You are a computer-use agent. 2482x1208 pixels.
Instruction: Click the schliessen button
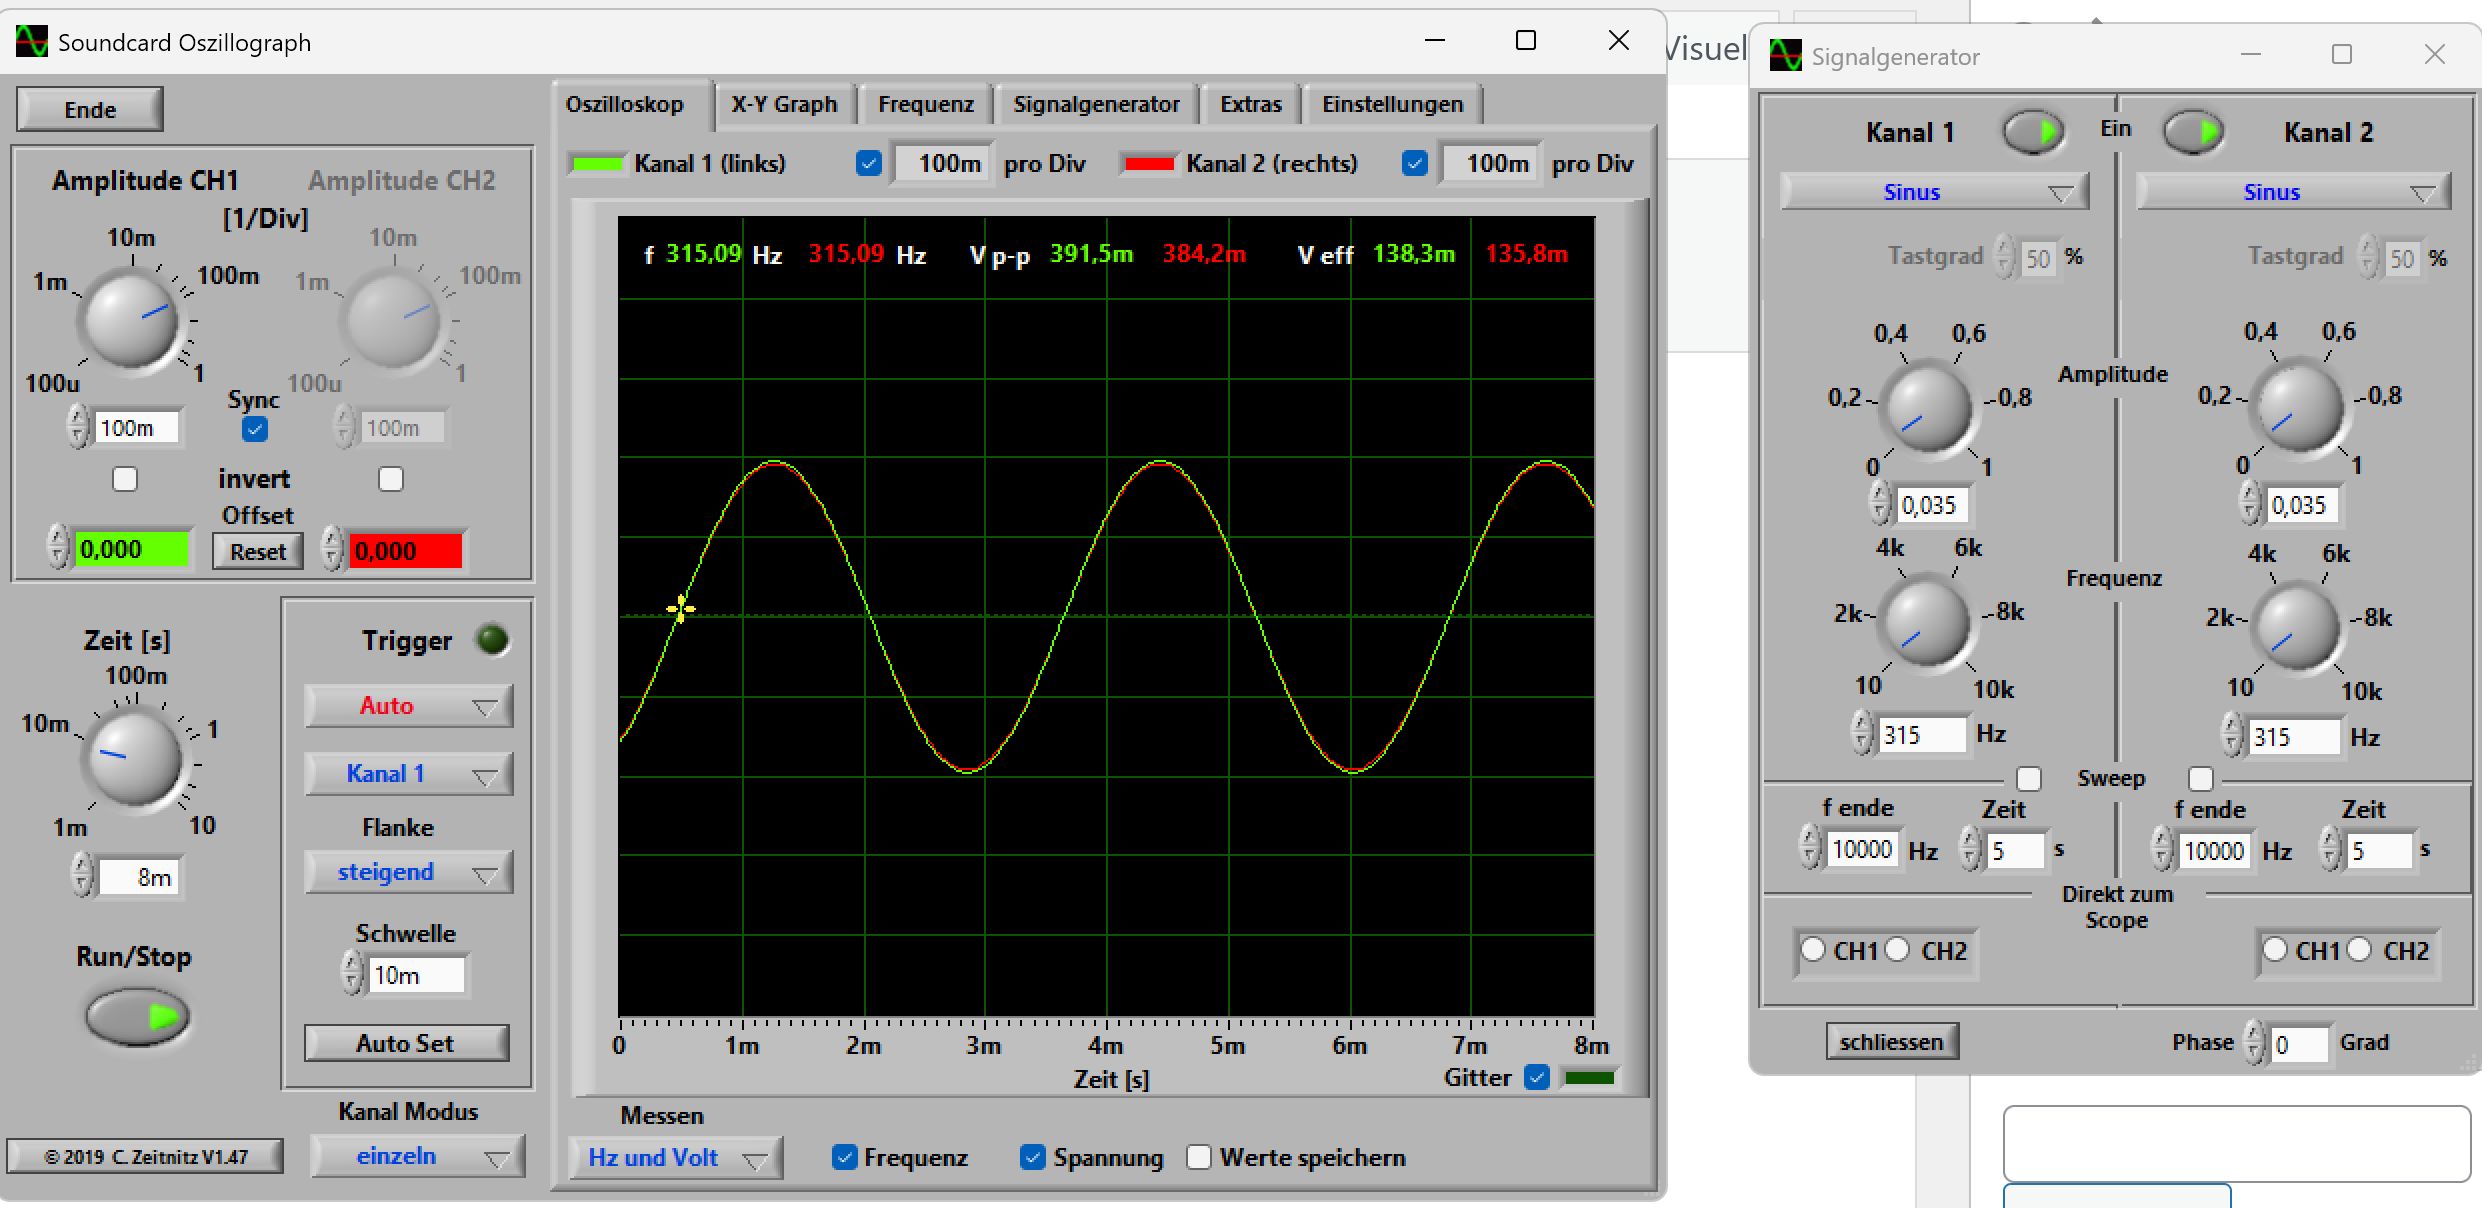(x=1891, y=1042)
